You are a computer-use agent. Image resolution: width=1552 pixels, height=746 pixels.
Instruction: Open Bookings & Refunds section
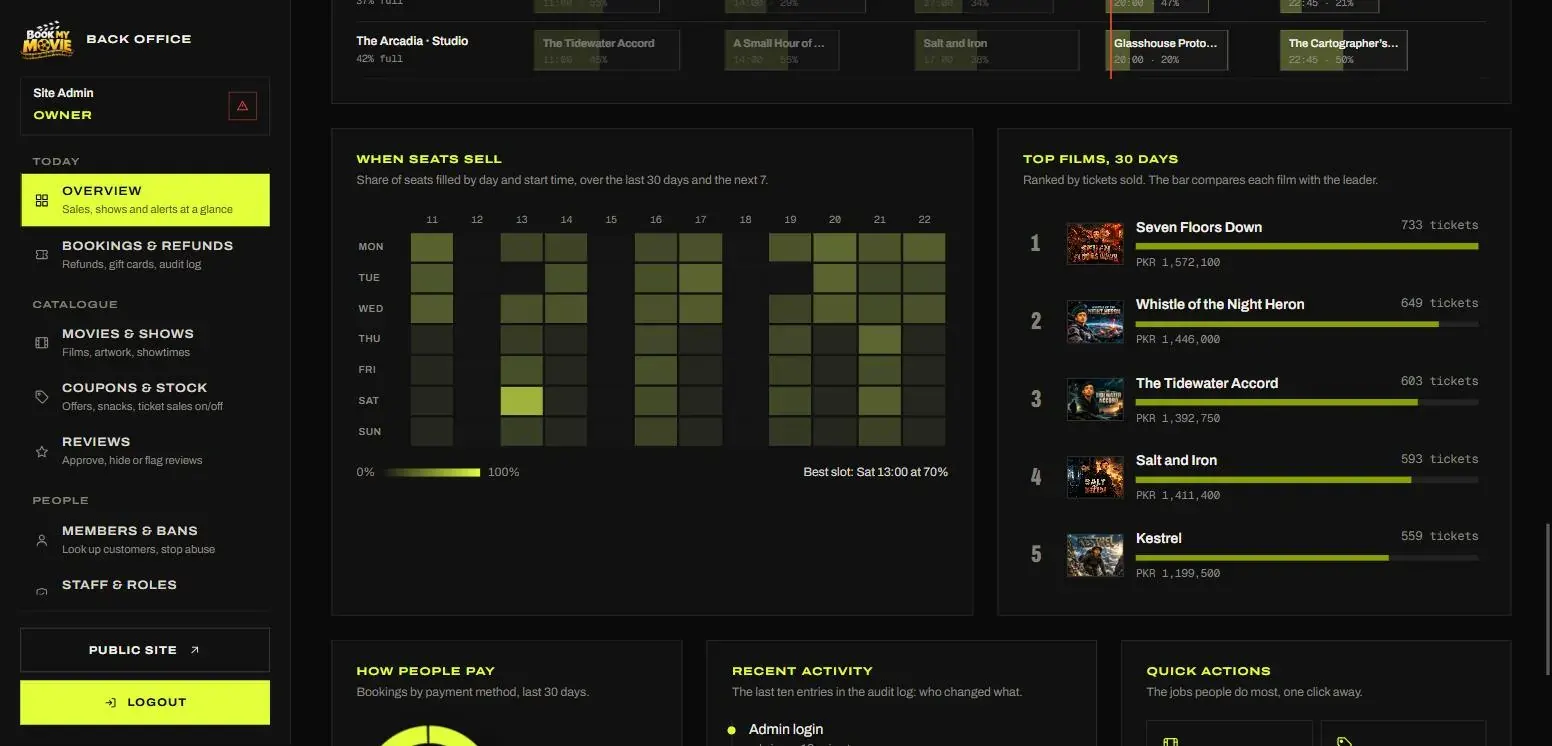coord(145,255)
